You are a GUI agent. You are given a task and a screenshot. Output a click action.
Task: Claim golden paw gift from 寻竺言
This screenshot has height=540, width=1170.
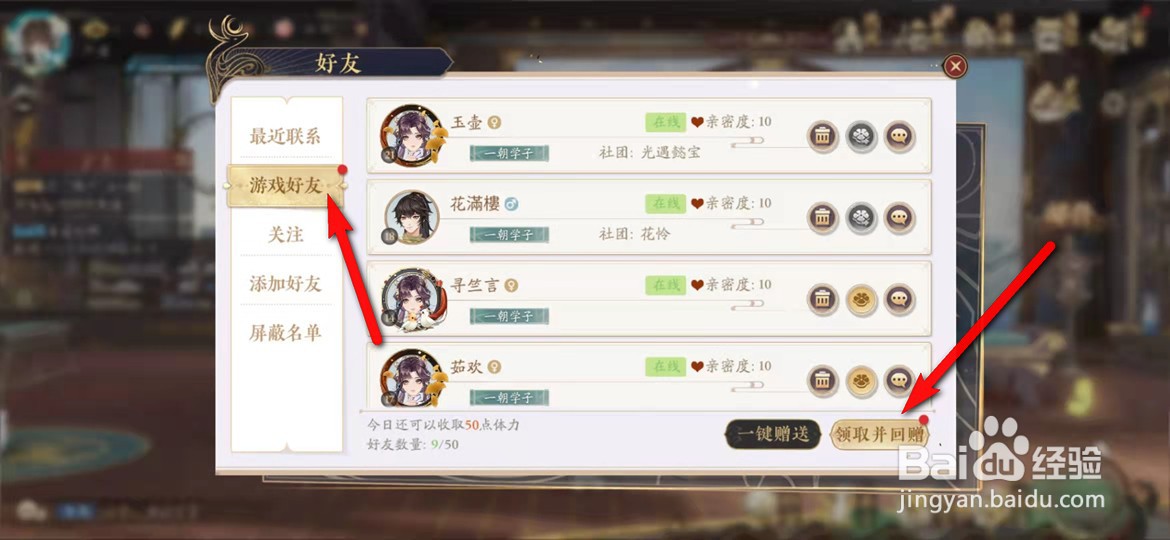pyautogui.click(x=861, y=300)
